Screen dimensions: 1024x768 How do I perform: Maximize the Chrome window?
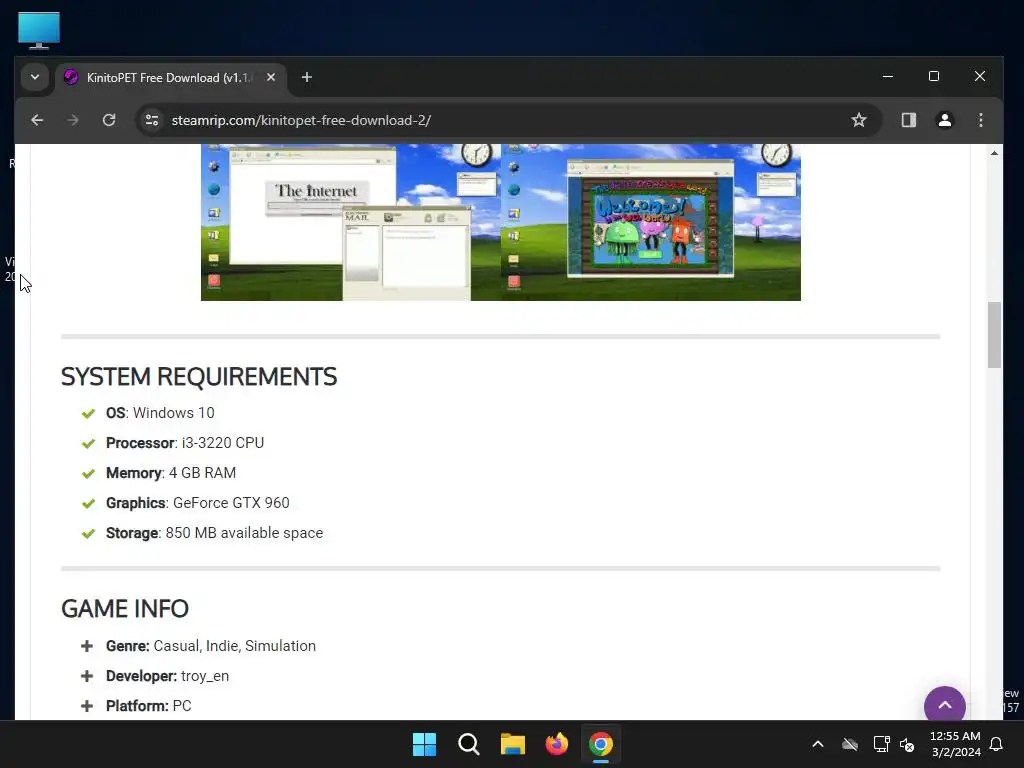coord(934,76)
